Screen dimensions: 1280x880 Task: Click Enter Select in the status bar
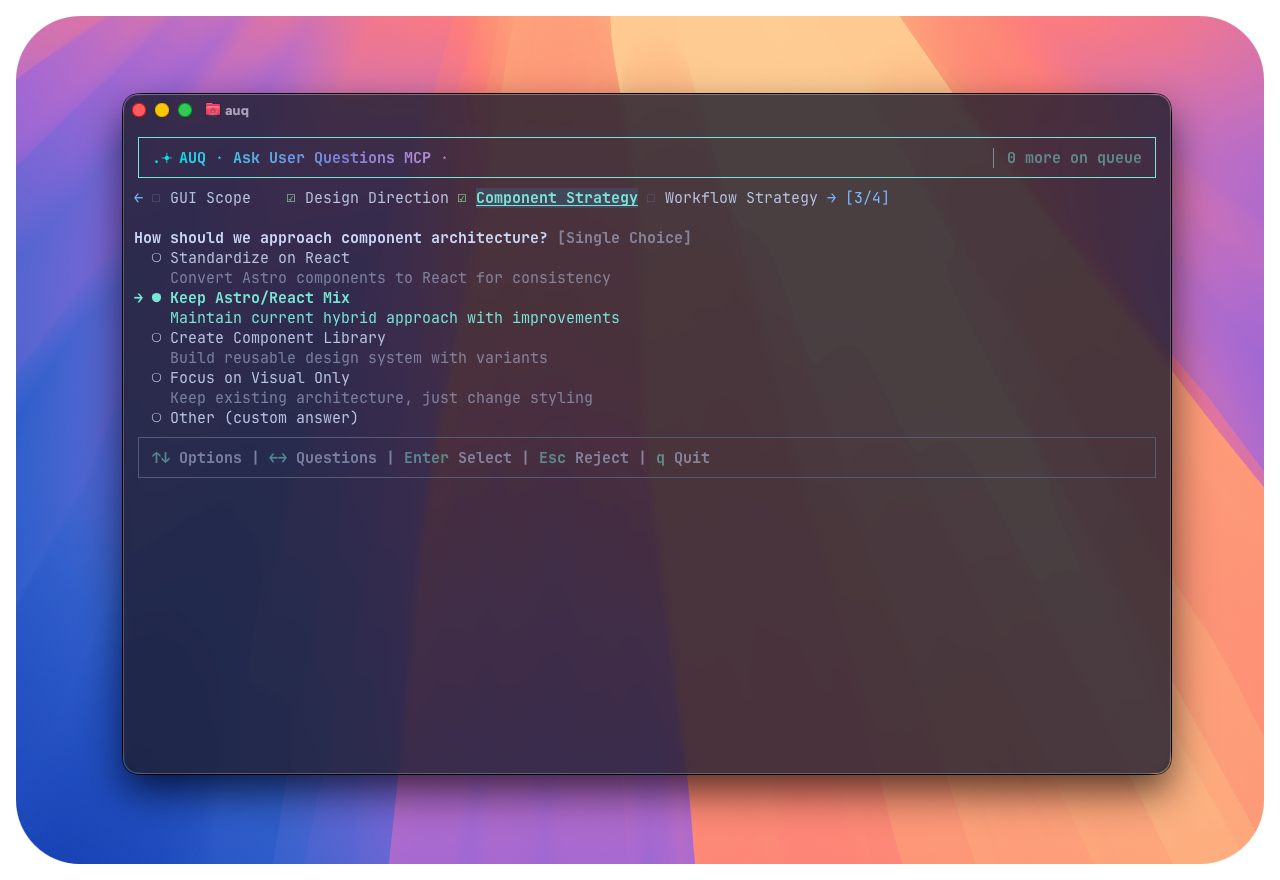pyautogui.click(x=458, y=457)
